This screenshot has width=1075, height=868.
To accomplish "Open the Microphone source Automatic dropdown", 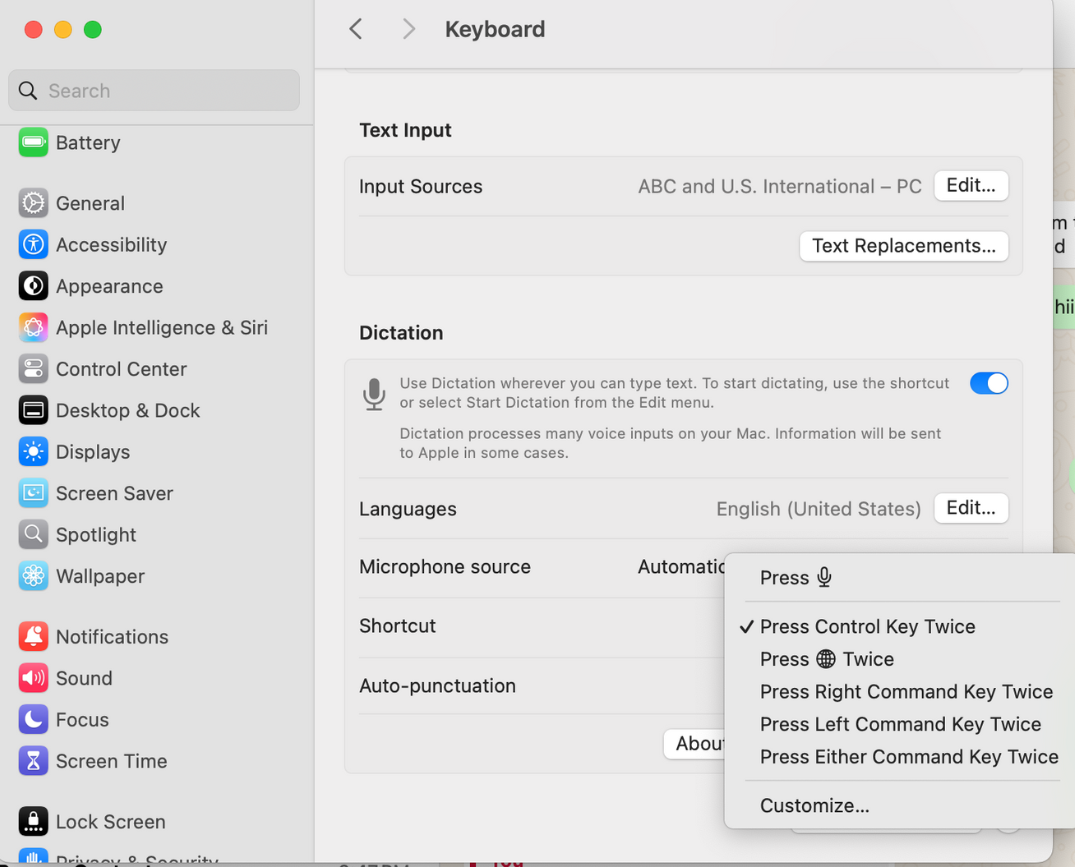I will pyautogui.click(x=681, y=567).
